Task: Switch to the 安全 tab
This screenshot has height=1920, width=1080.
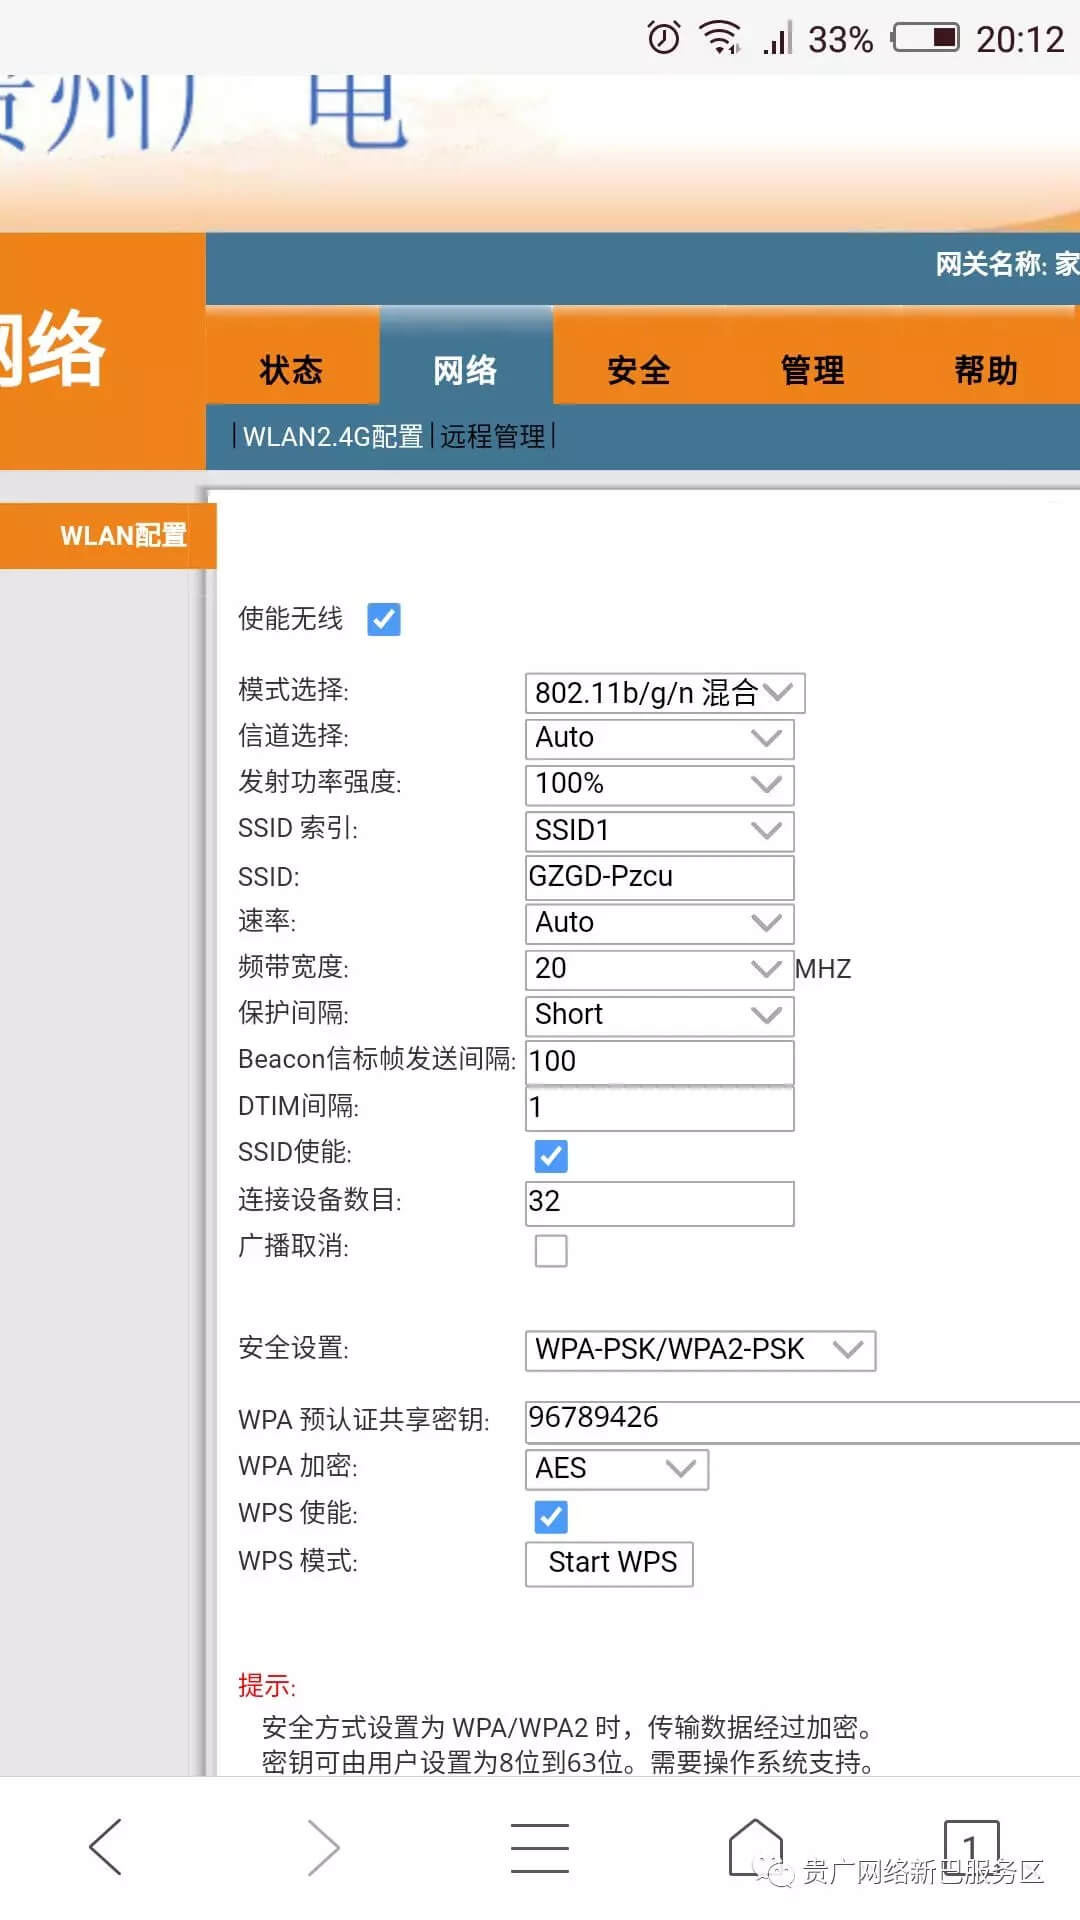Action: click(x=638, y=370)
